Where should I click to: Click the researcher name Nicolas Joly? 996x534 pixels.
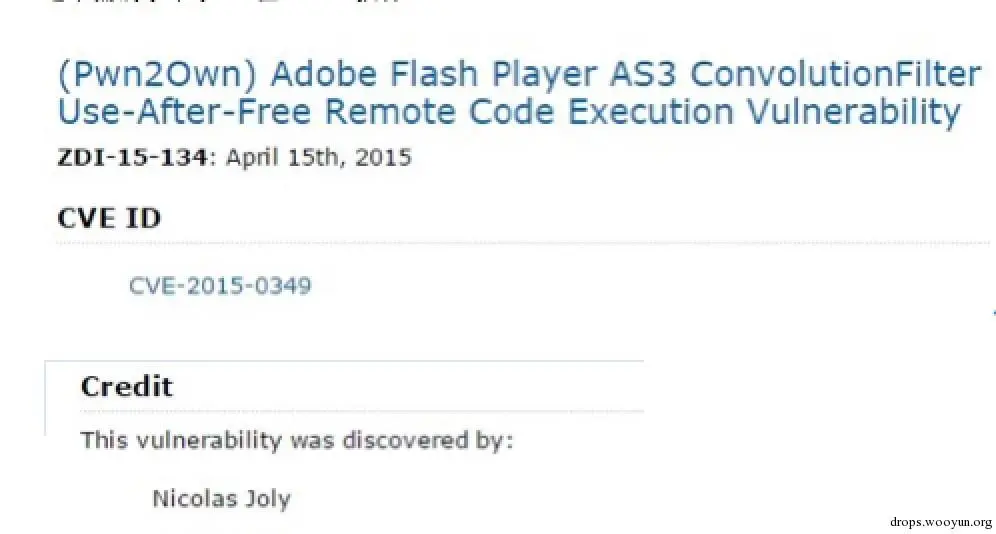click(x=221, y=498)
